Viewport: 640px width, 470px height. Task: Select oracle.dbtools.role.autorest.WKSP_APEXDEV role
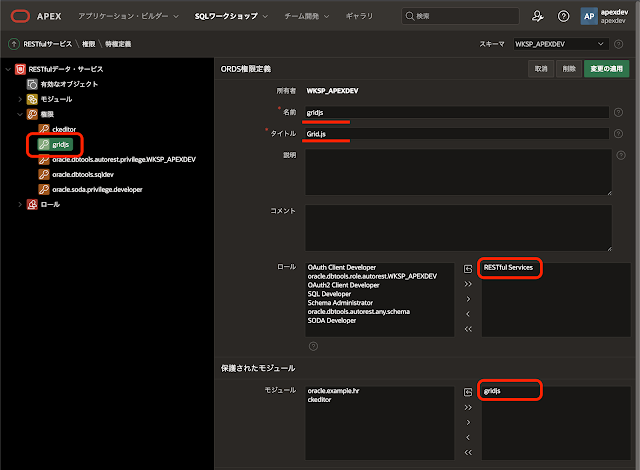coord(372,276)
